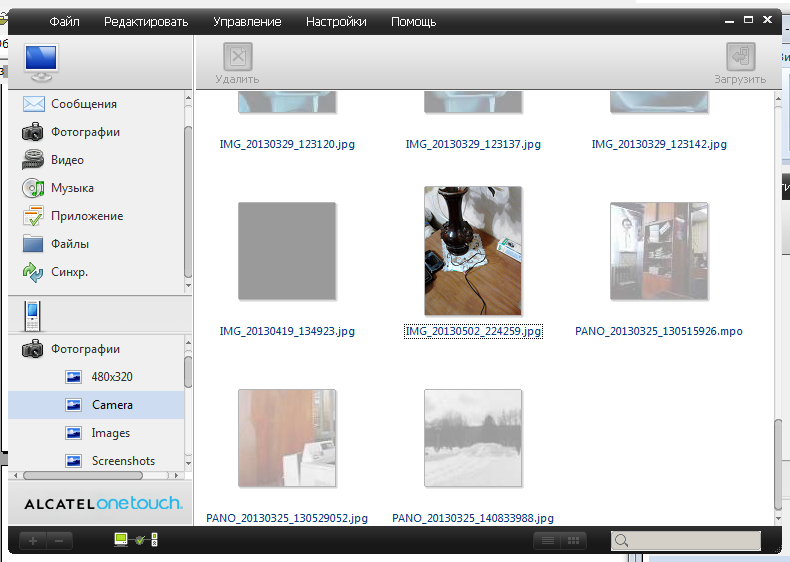Select thumbnail IMG_20130419_134923.jpg
Image resolution: width=790 pixels, height=562 pixels.
287,251
